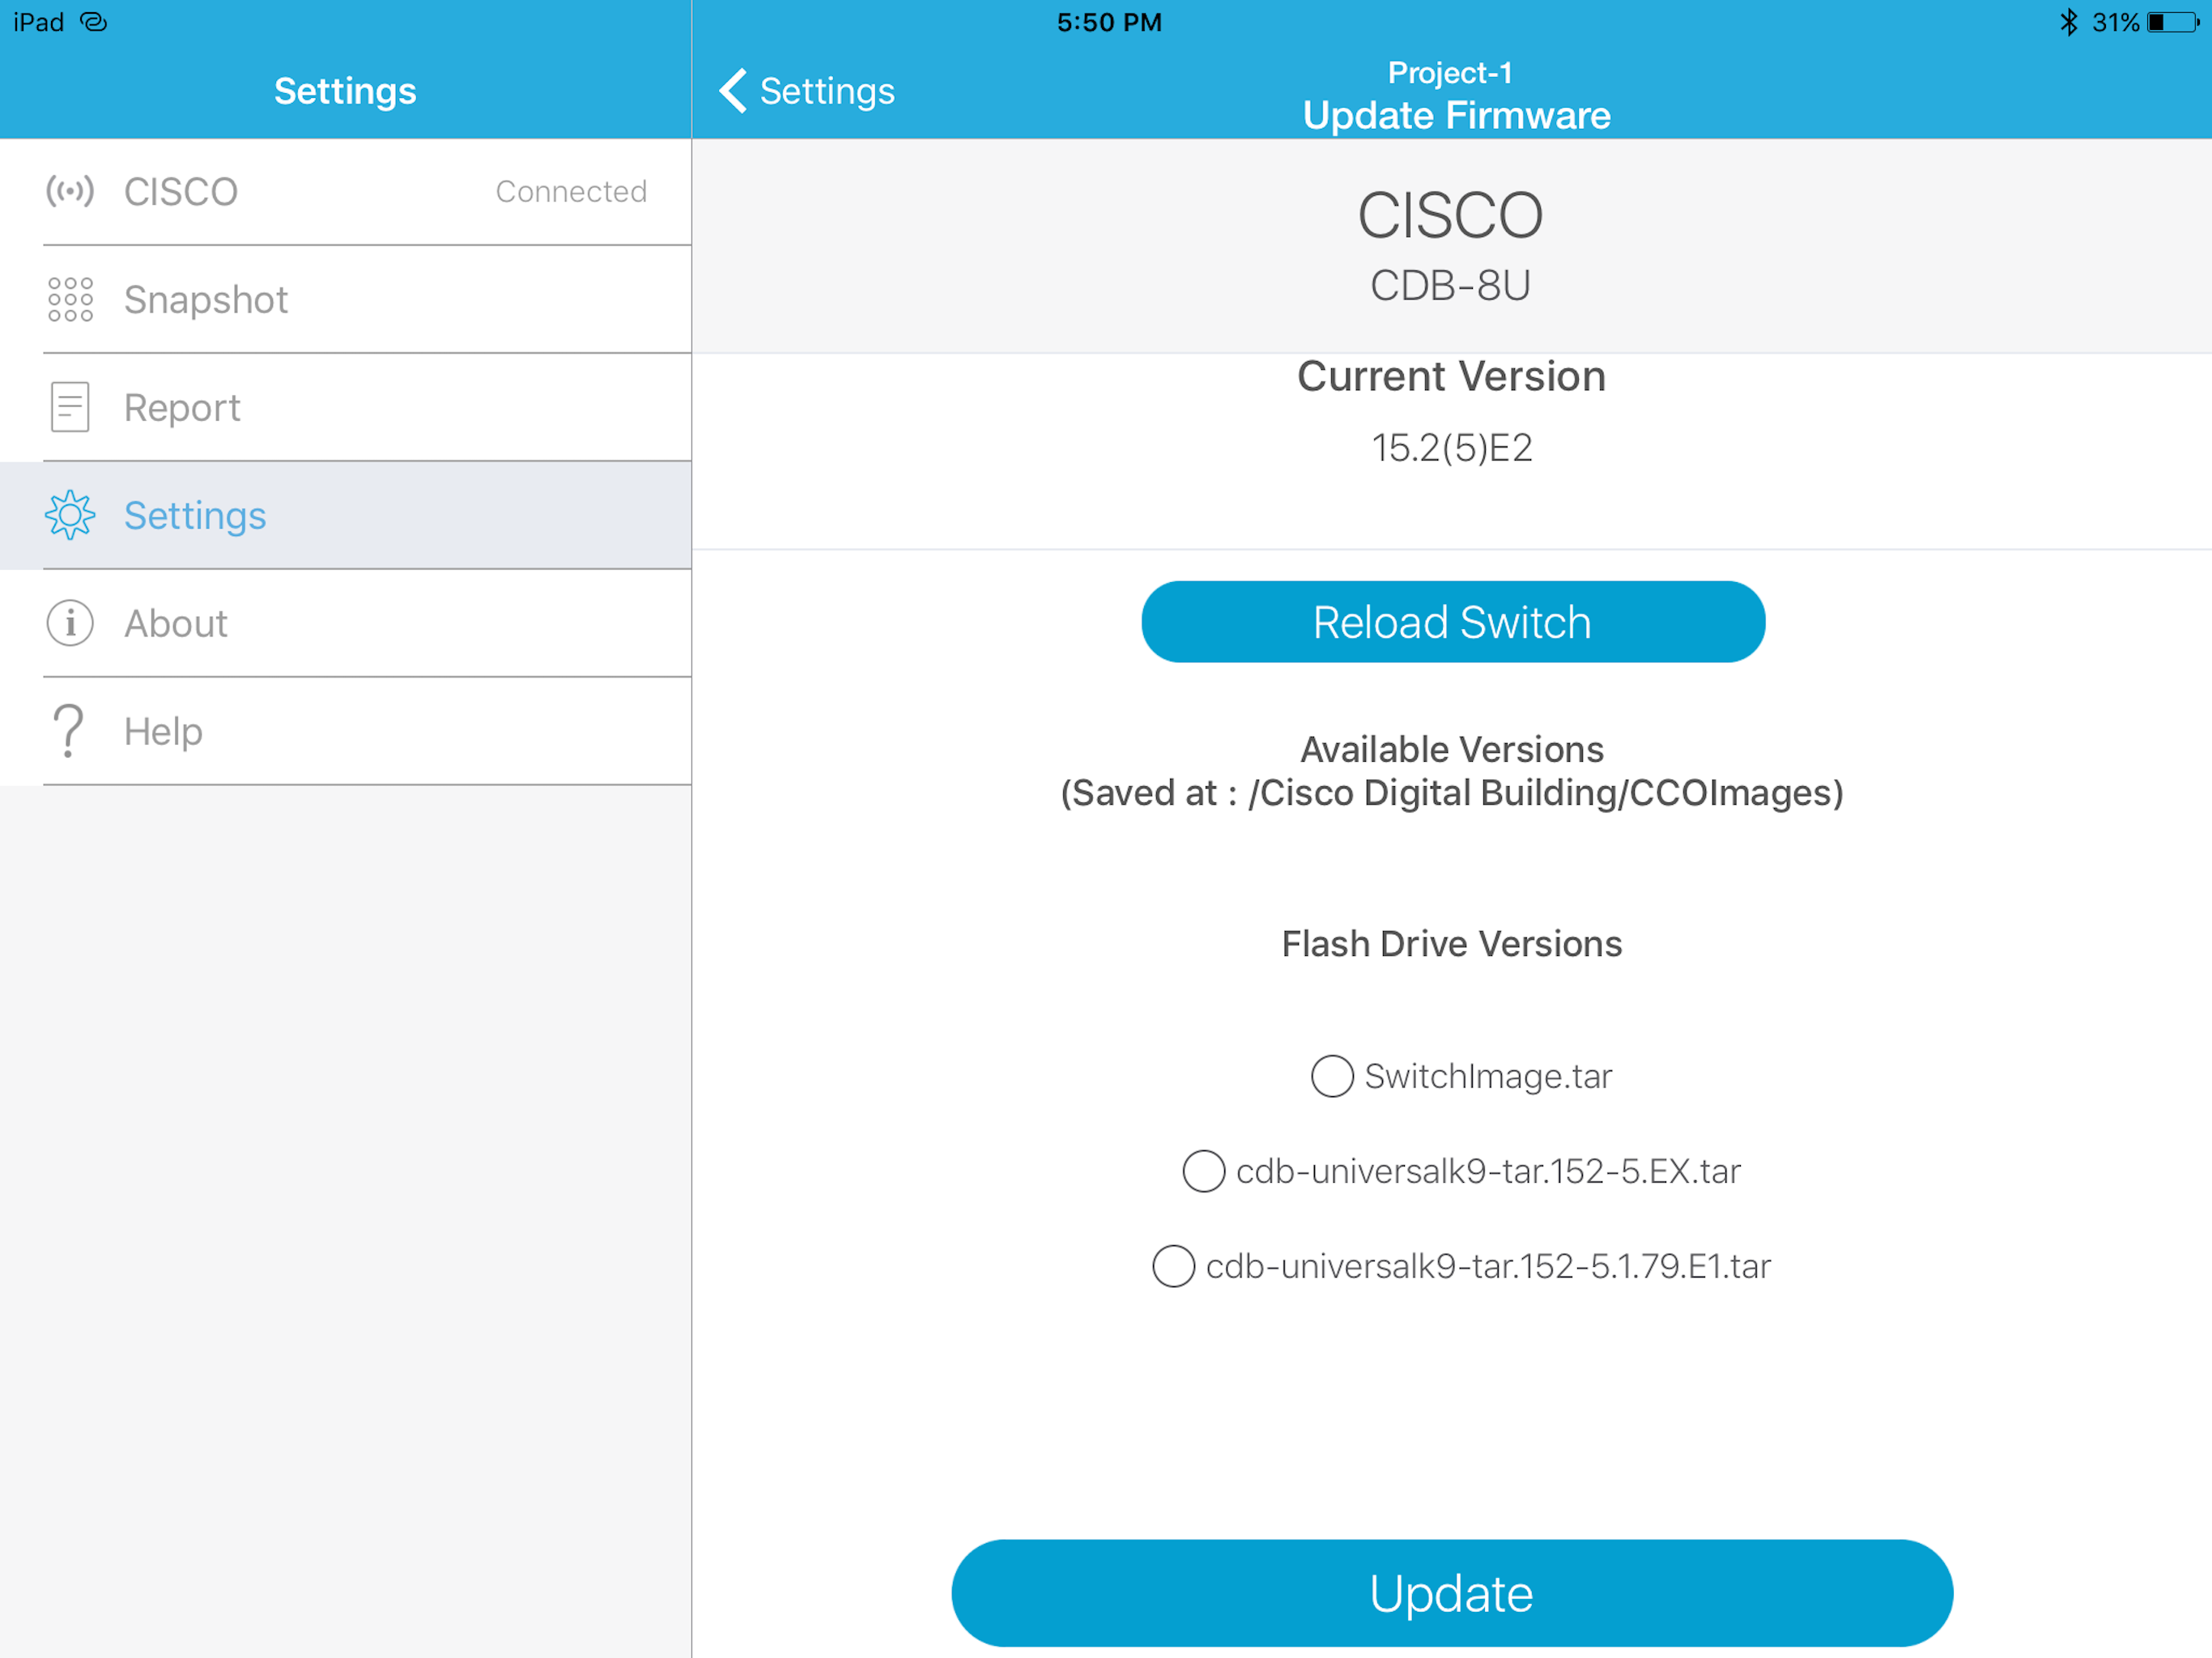Open the About menu entry
2212x1658 pixels.
176,623
